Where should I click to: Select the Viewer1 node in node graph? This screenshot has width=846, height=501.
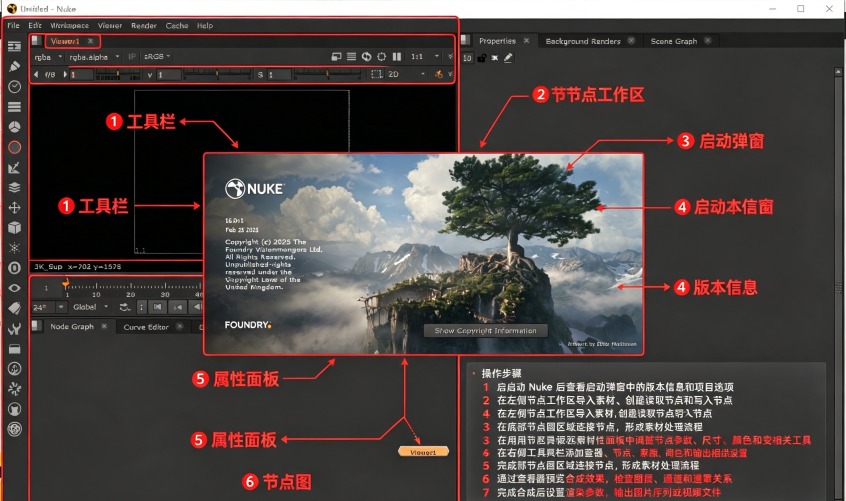(x=424, y=452)
